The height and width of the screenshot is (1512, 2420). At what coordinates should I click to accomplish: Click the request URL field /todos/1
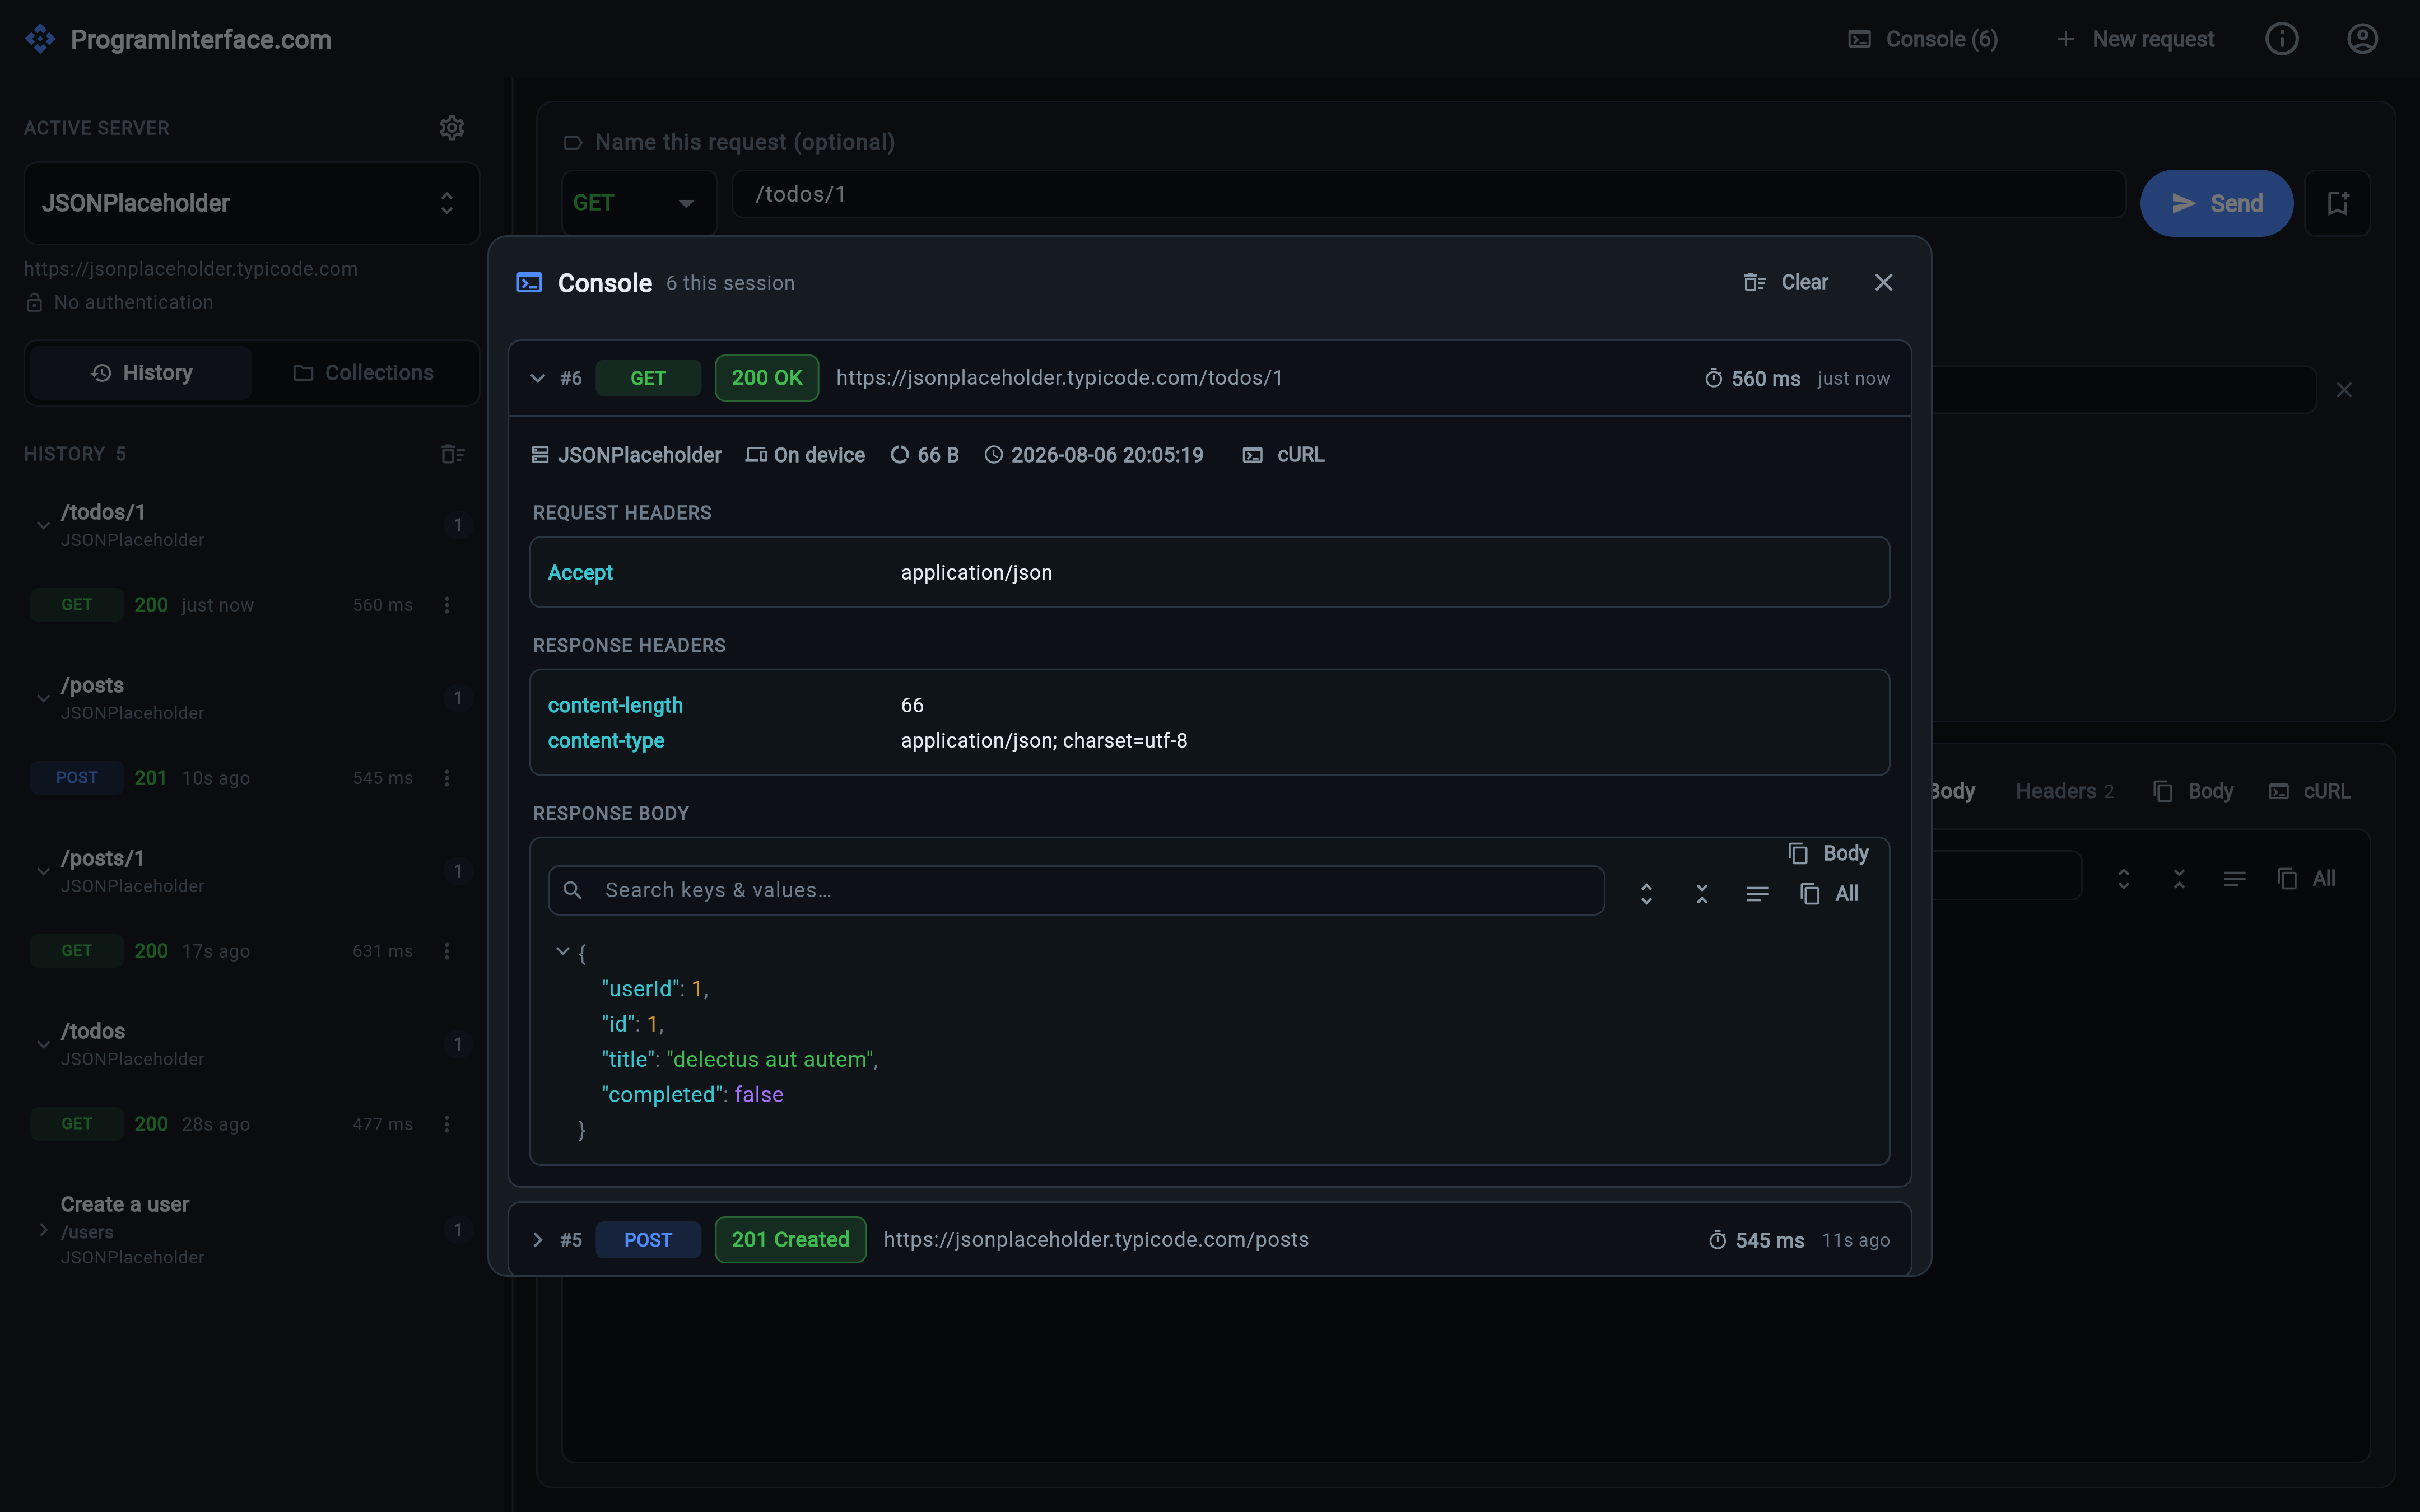coord(1428,194)
